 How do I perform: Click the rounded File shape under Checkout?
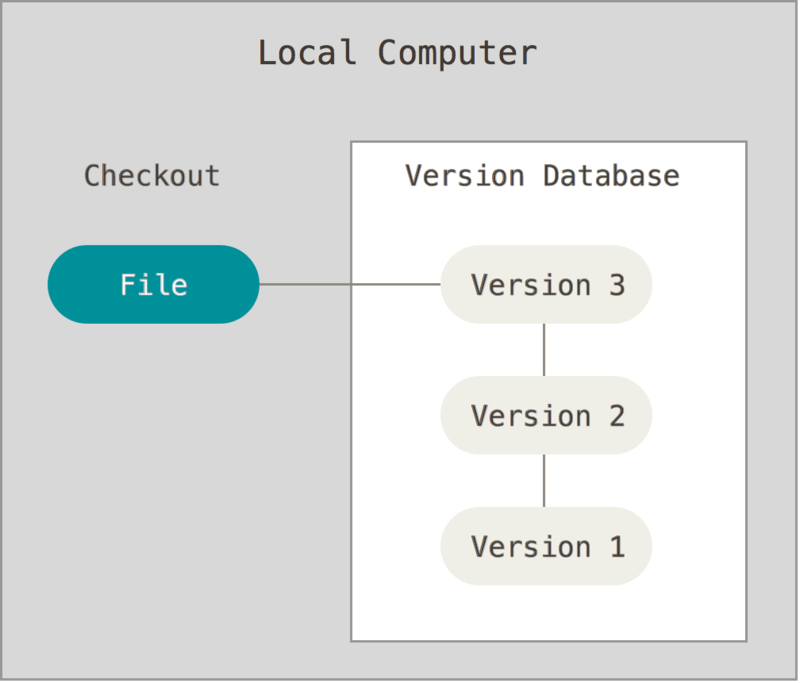(152, 284)
